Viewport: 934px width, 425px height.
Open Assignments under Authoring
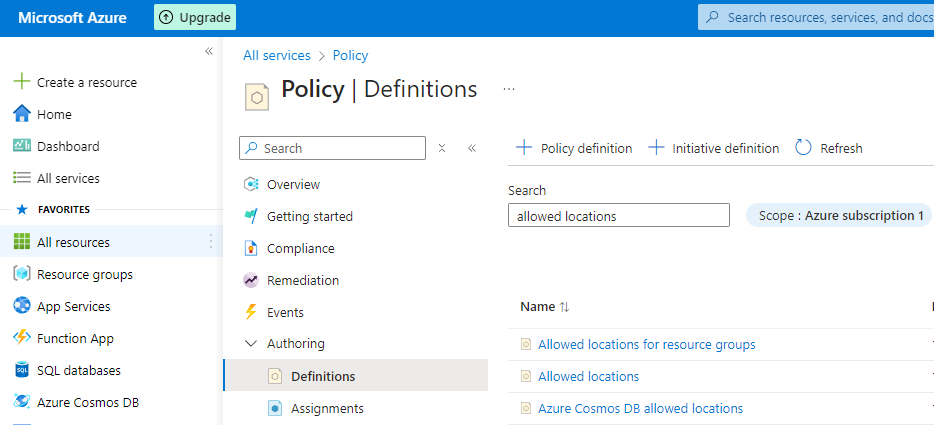click(327, 408)
